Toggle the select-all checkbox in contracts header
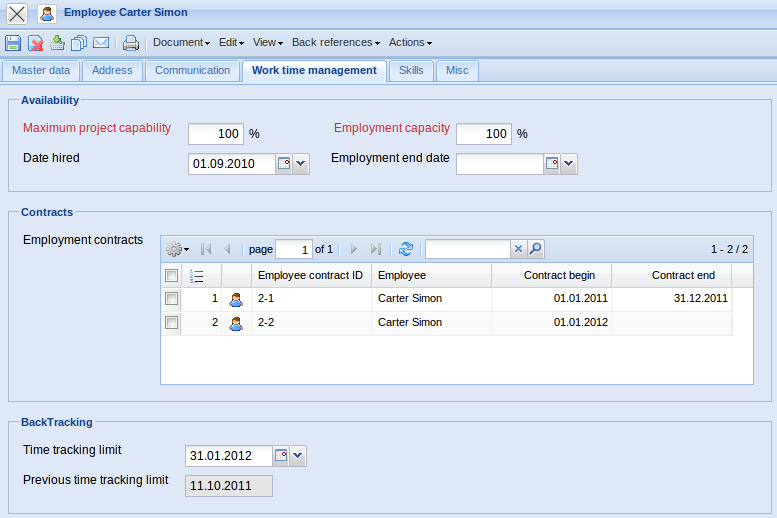The width and height of the screenshot is (777, 518). (172, 276)
